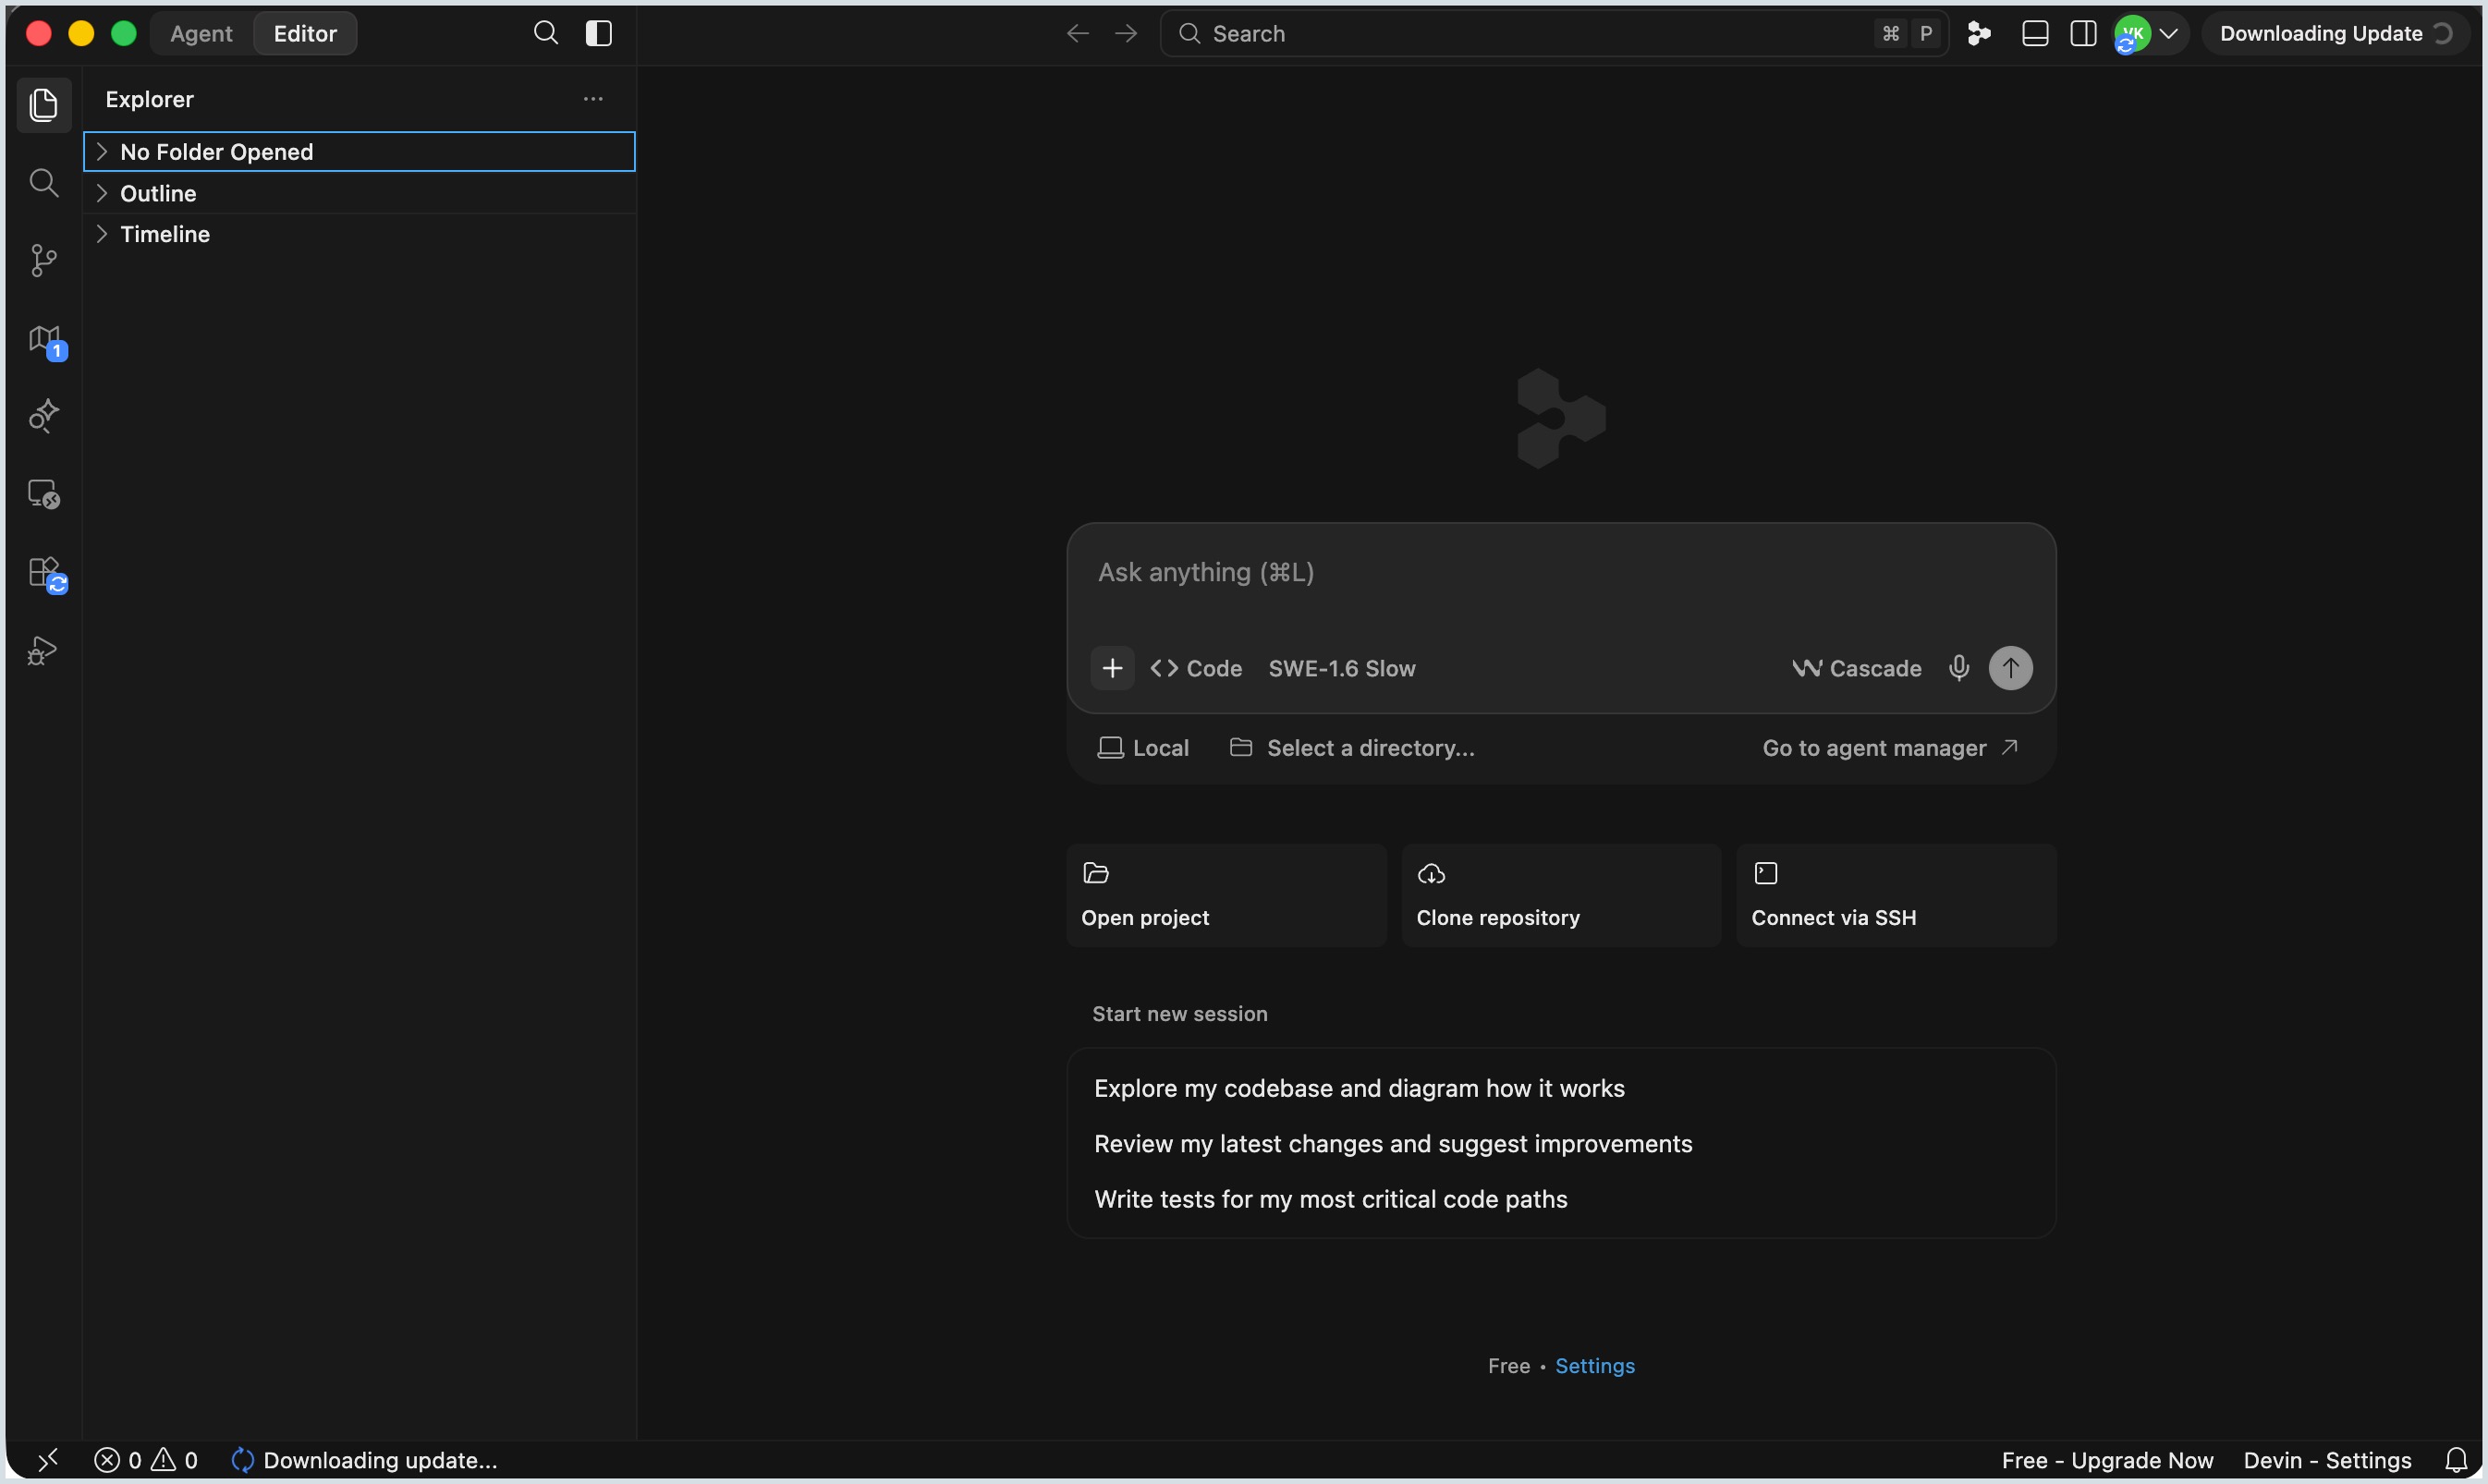Open the blue Settings link under Free
Screen dimensions: 2488x1484
point(1595,1366)
